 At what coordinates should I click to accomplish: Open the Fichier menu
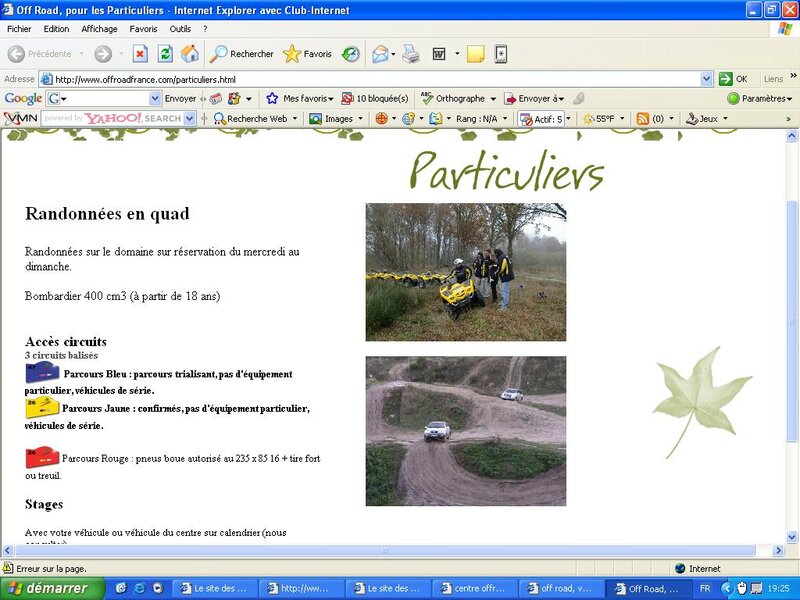click(19, 29)
